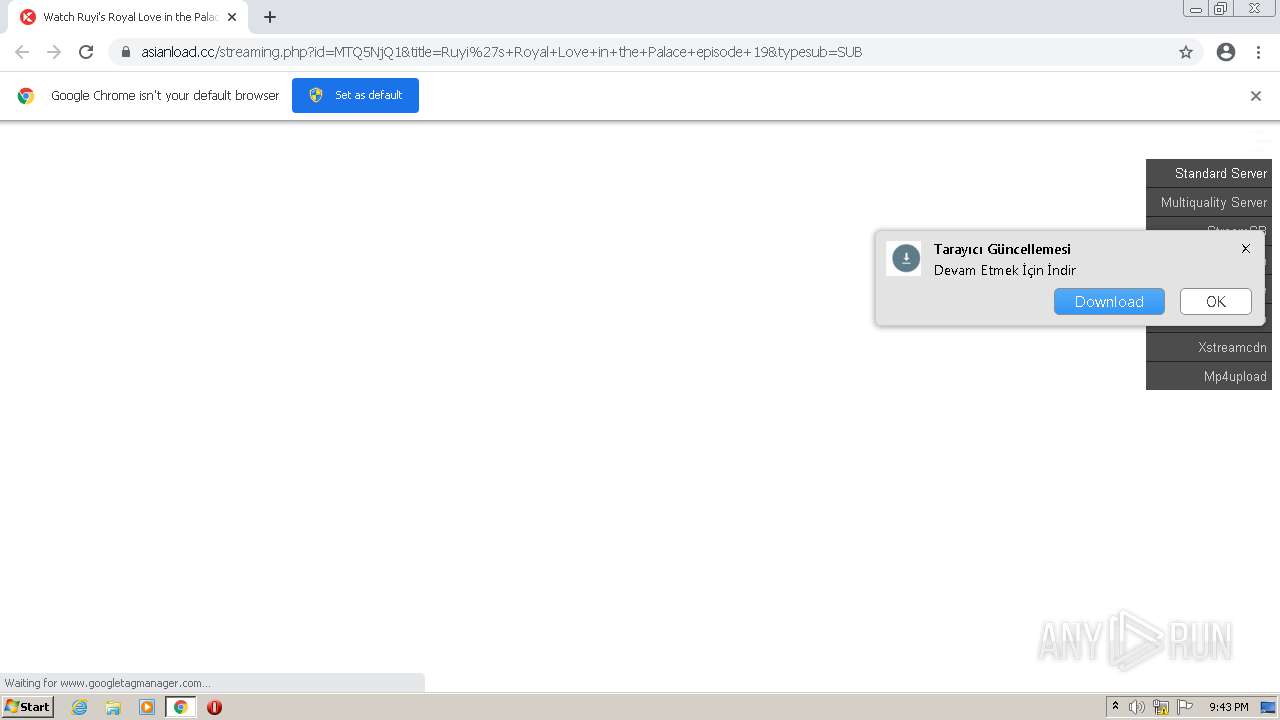The width and height of the screenshot is (1280, 720).
Task: Open media player from taskbar
Action: click(x=147, y=707)
